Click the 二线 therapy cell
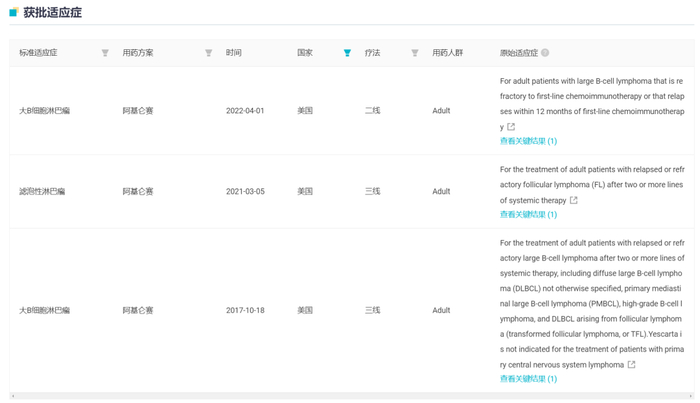Screen dimensions: 700x403 [372, 111]
